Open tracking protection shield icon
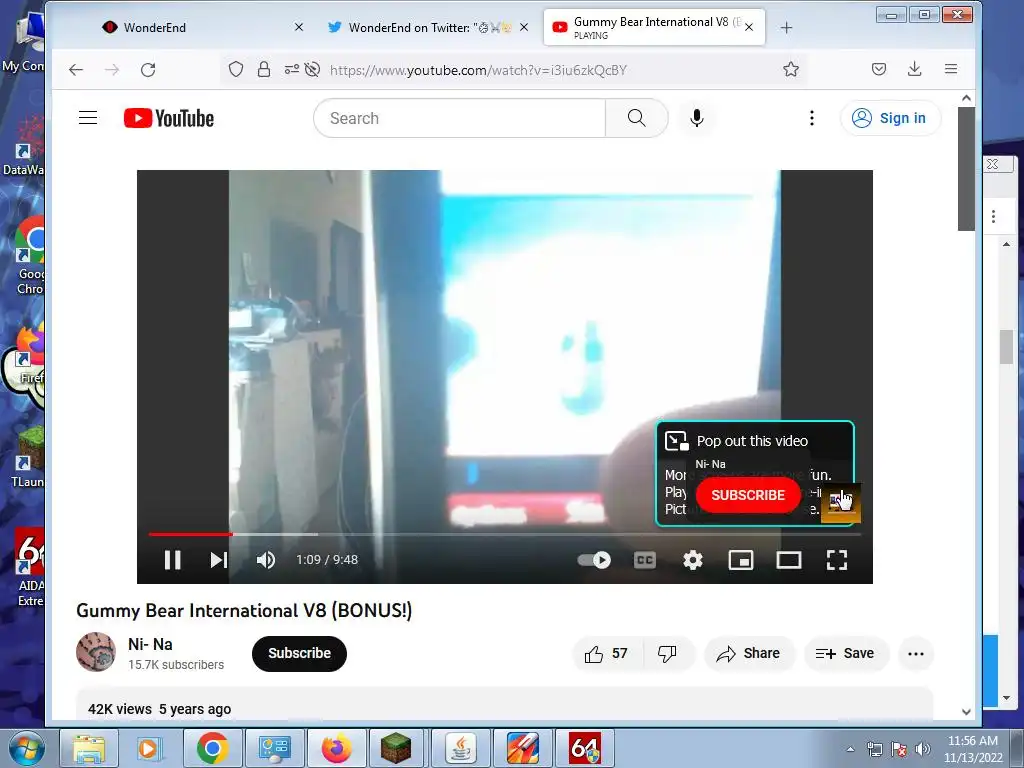 (x=236, y=69)
